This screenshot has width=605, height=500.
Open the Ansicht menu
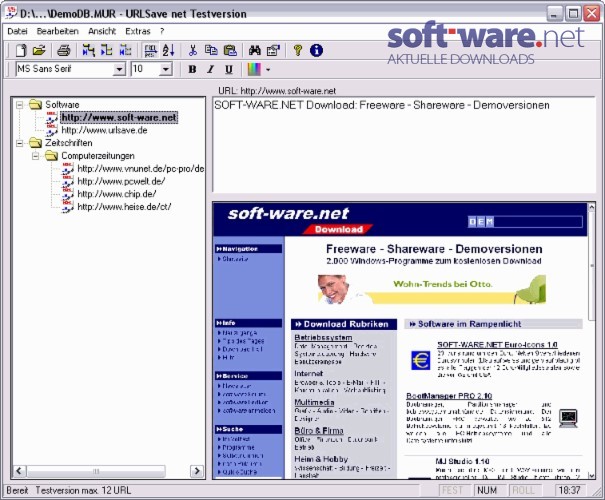[x=102, y=31]
